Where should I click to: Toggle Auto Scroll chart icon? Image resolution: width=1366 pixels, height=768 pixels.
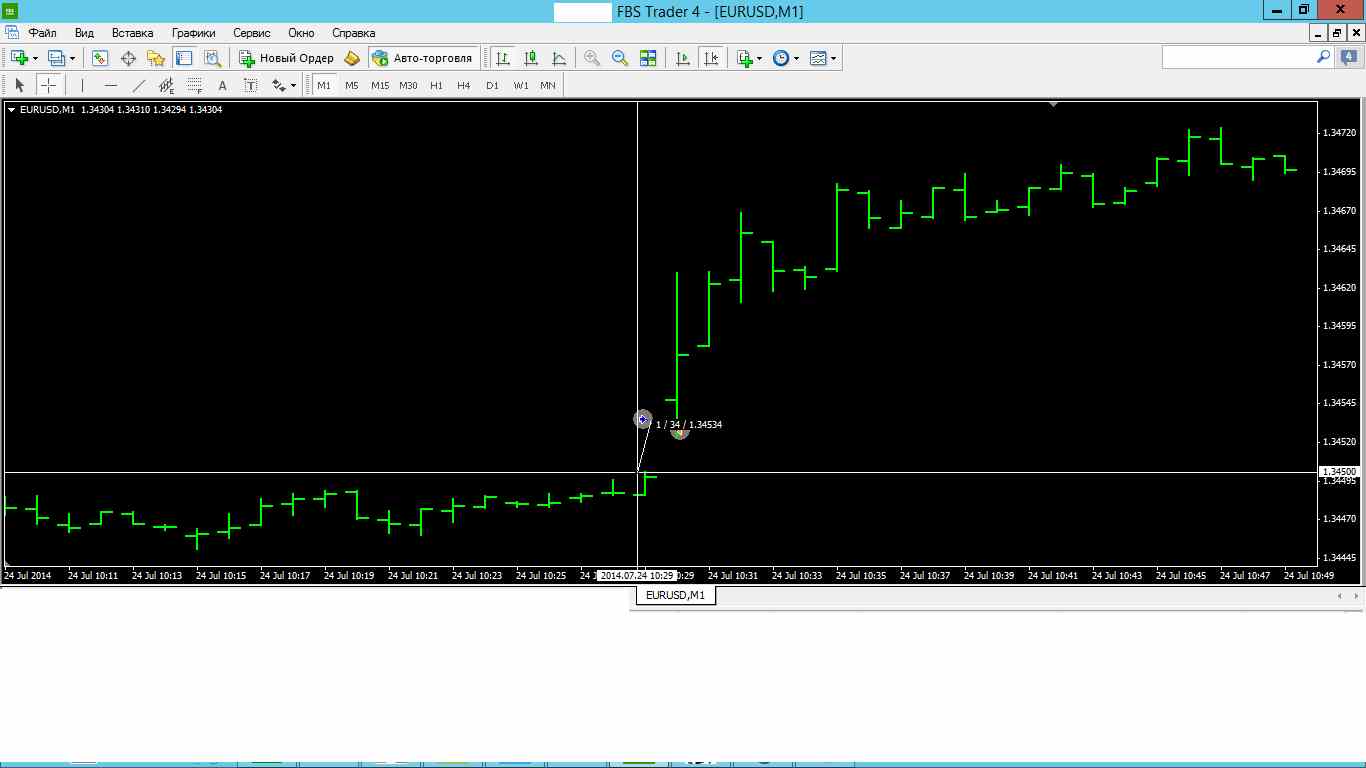(683, 58)
